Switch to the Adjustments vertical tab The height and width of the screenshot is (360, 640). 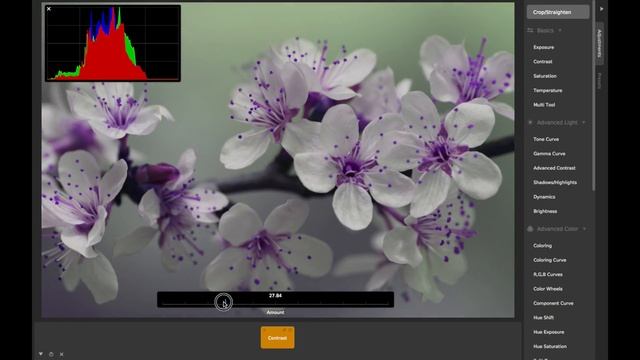point(600,43)
